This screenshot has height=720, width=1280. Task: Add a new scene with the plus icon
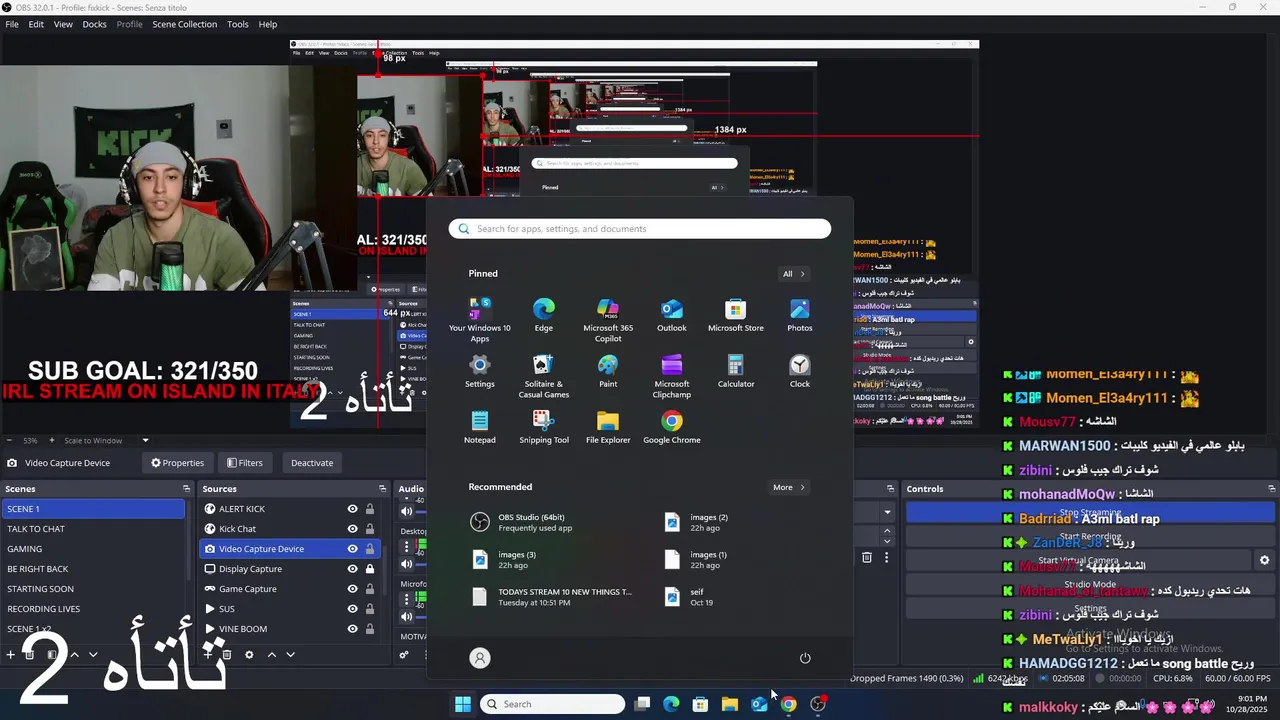[10, 655]
